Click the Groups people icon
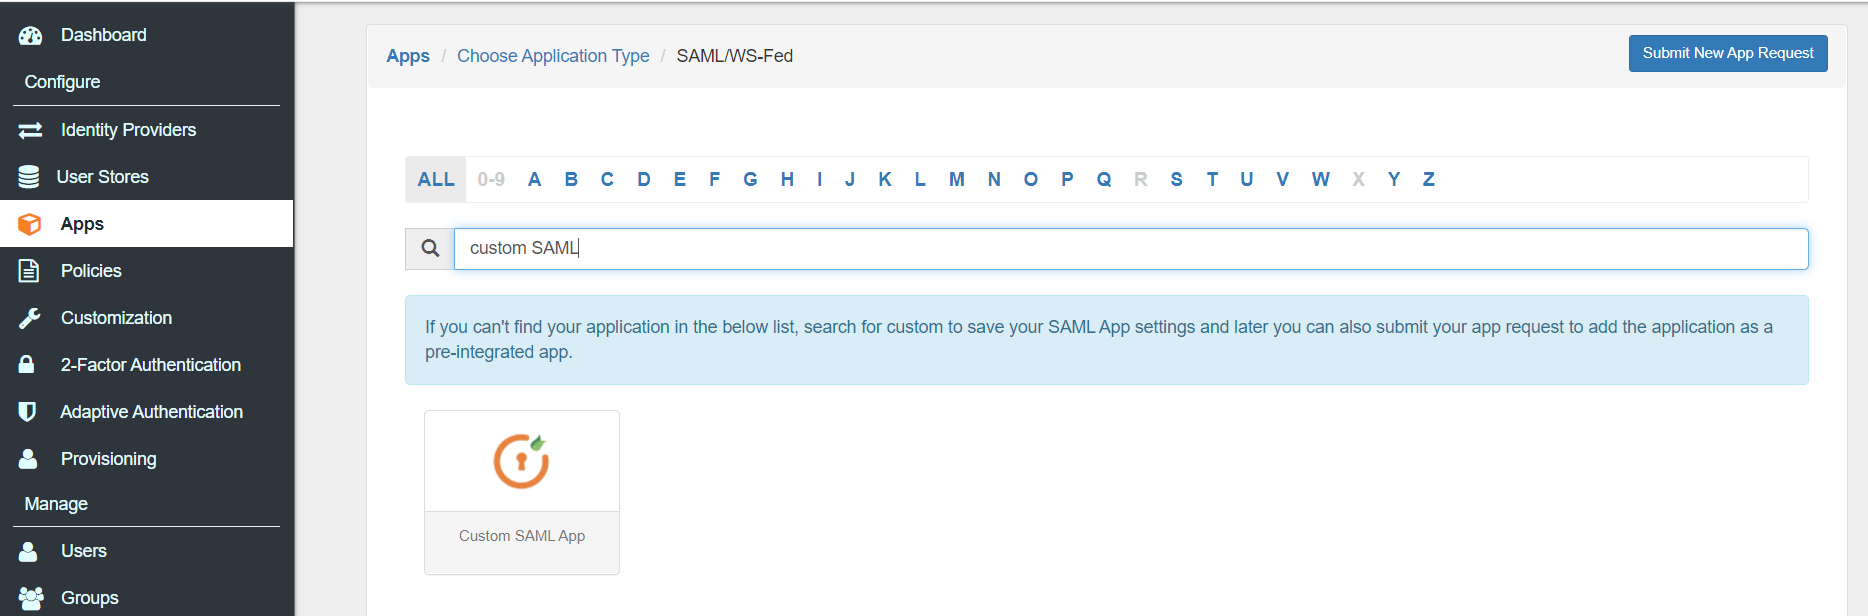The image size is (1868, 616). [x=30, y=598]
